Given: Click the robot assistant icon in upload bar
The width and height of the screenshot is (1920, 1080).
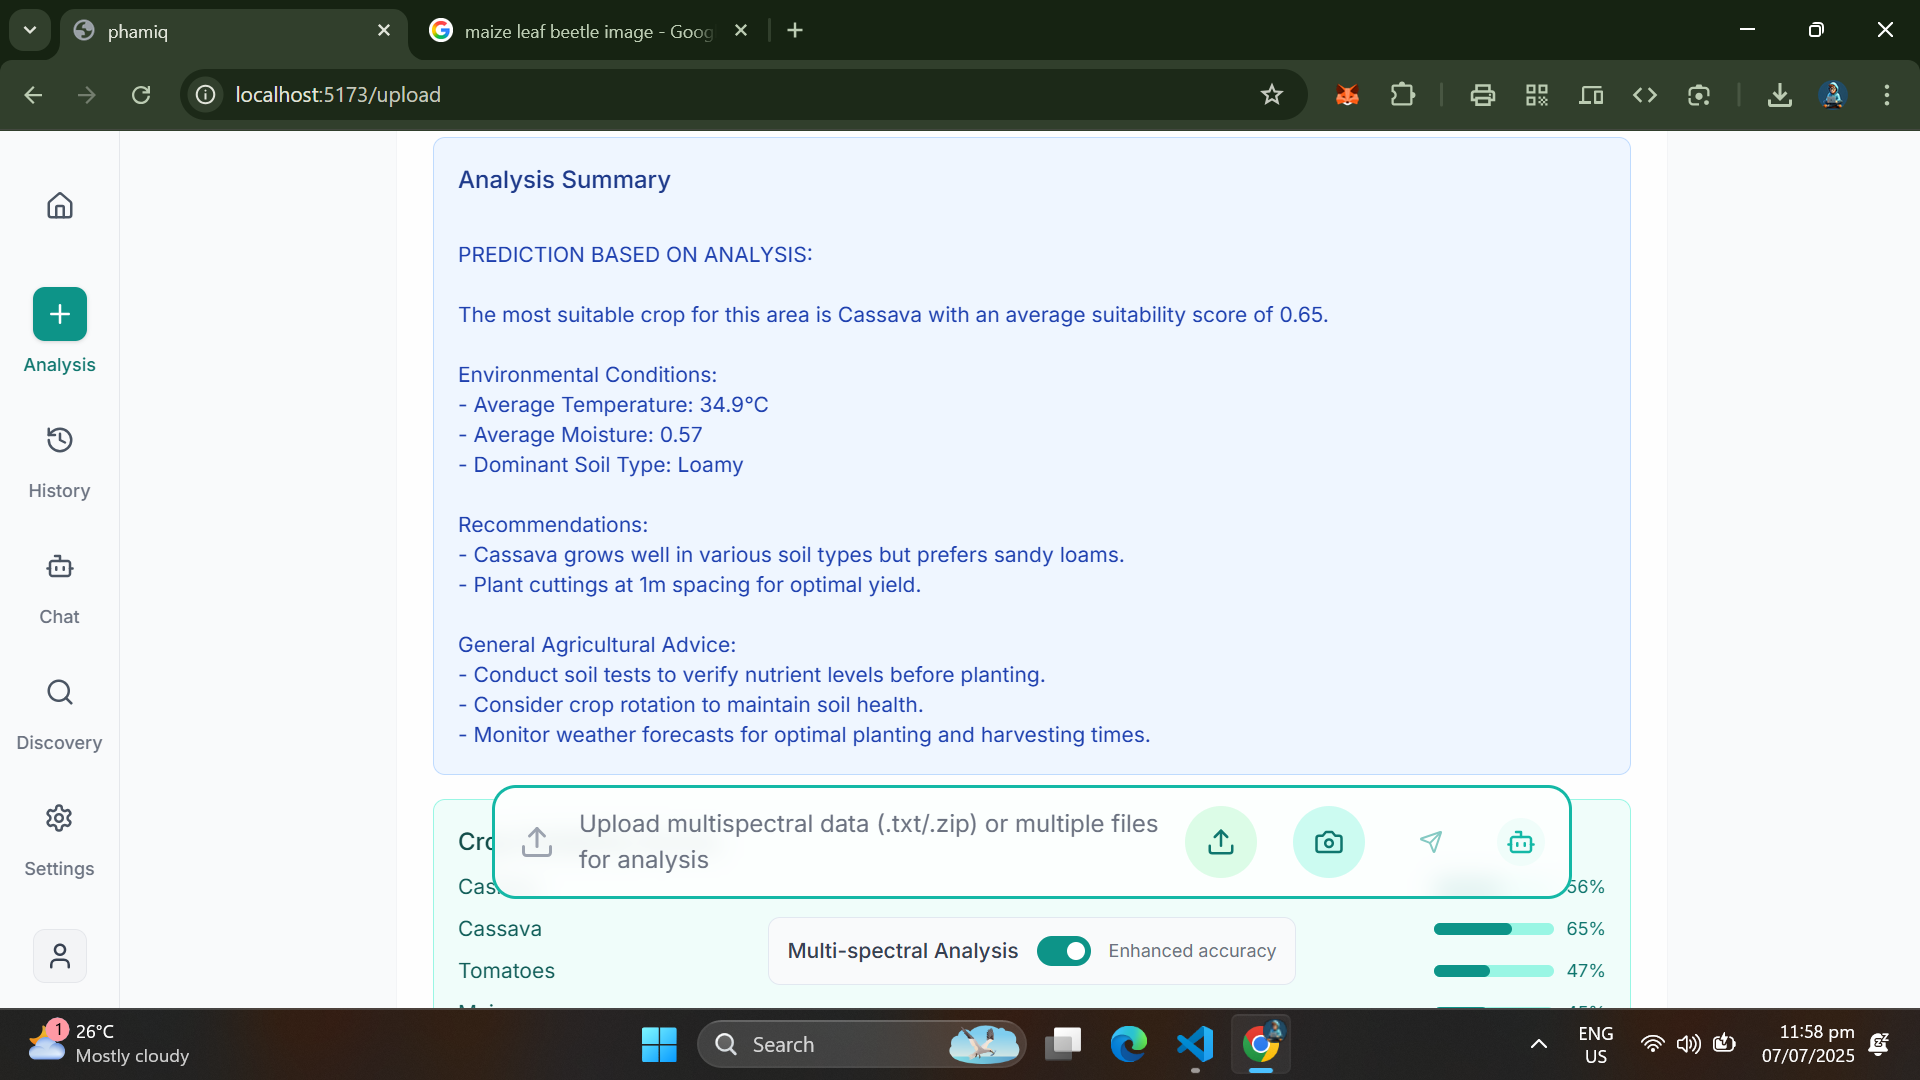Looking at the screenshot, I should [1520, 842].
